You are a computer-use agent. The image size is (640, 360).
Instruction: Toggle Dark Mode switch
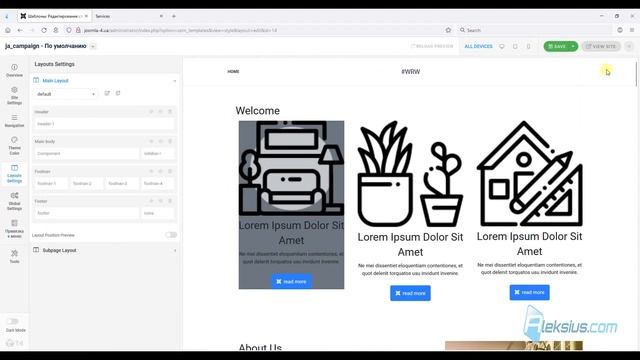13,321
